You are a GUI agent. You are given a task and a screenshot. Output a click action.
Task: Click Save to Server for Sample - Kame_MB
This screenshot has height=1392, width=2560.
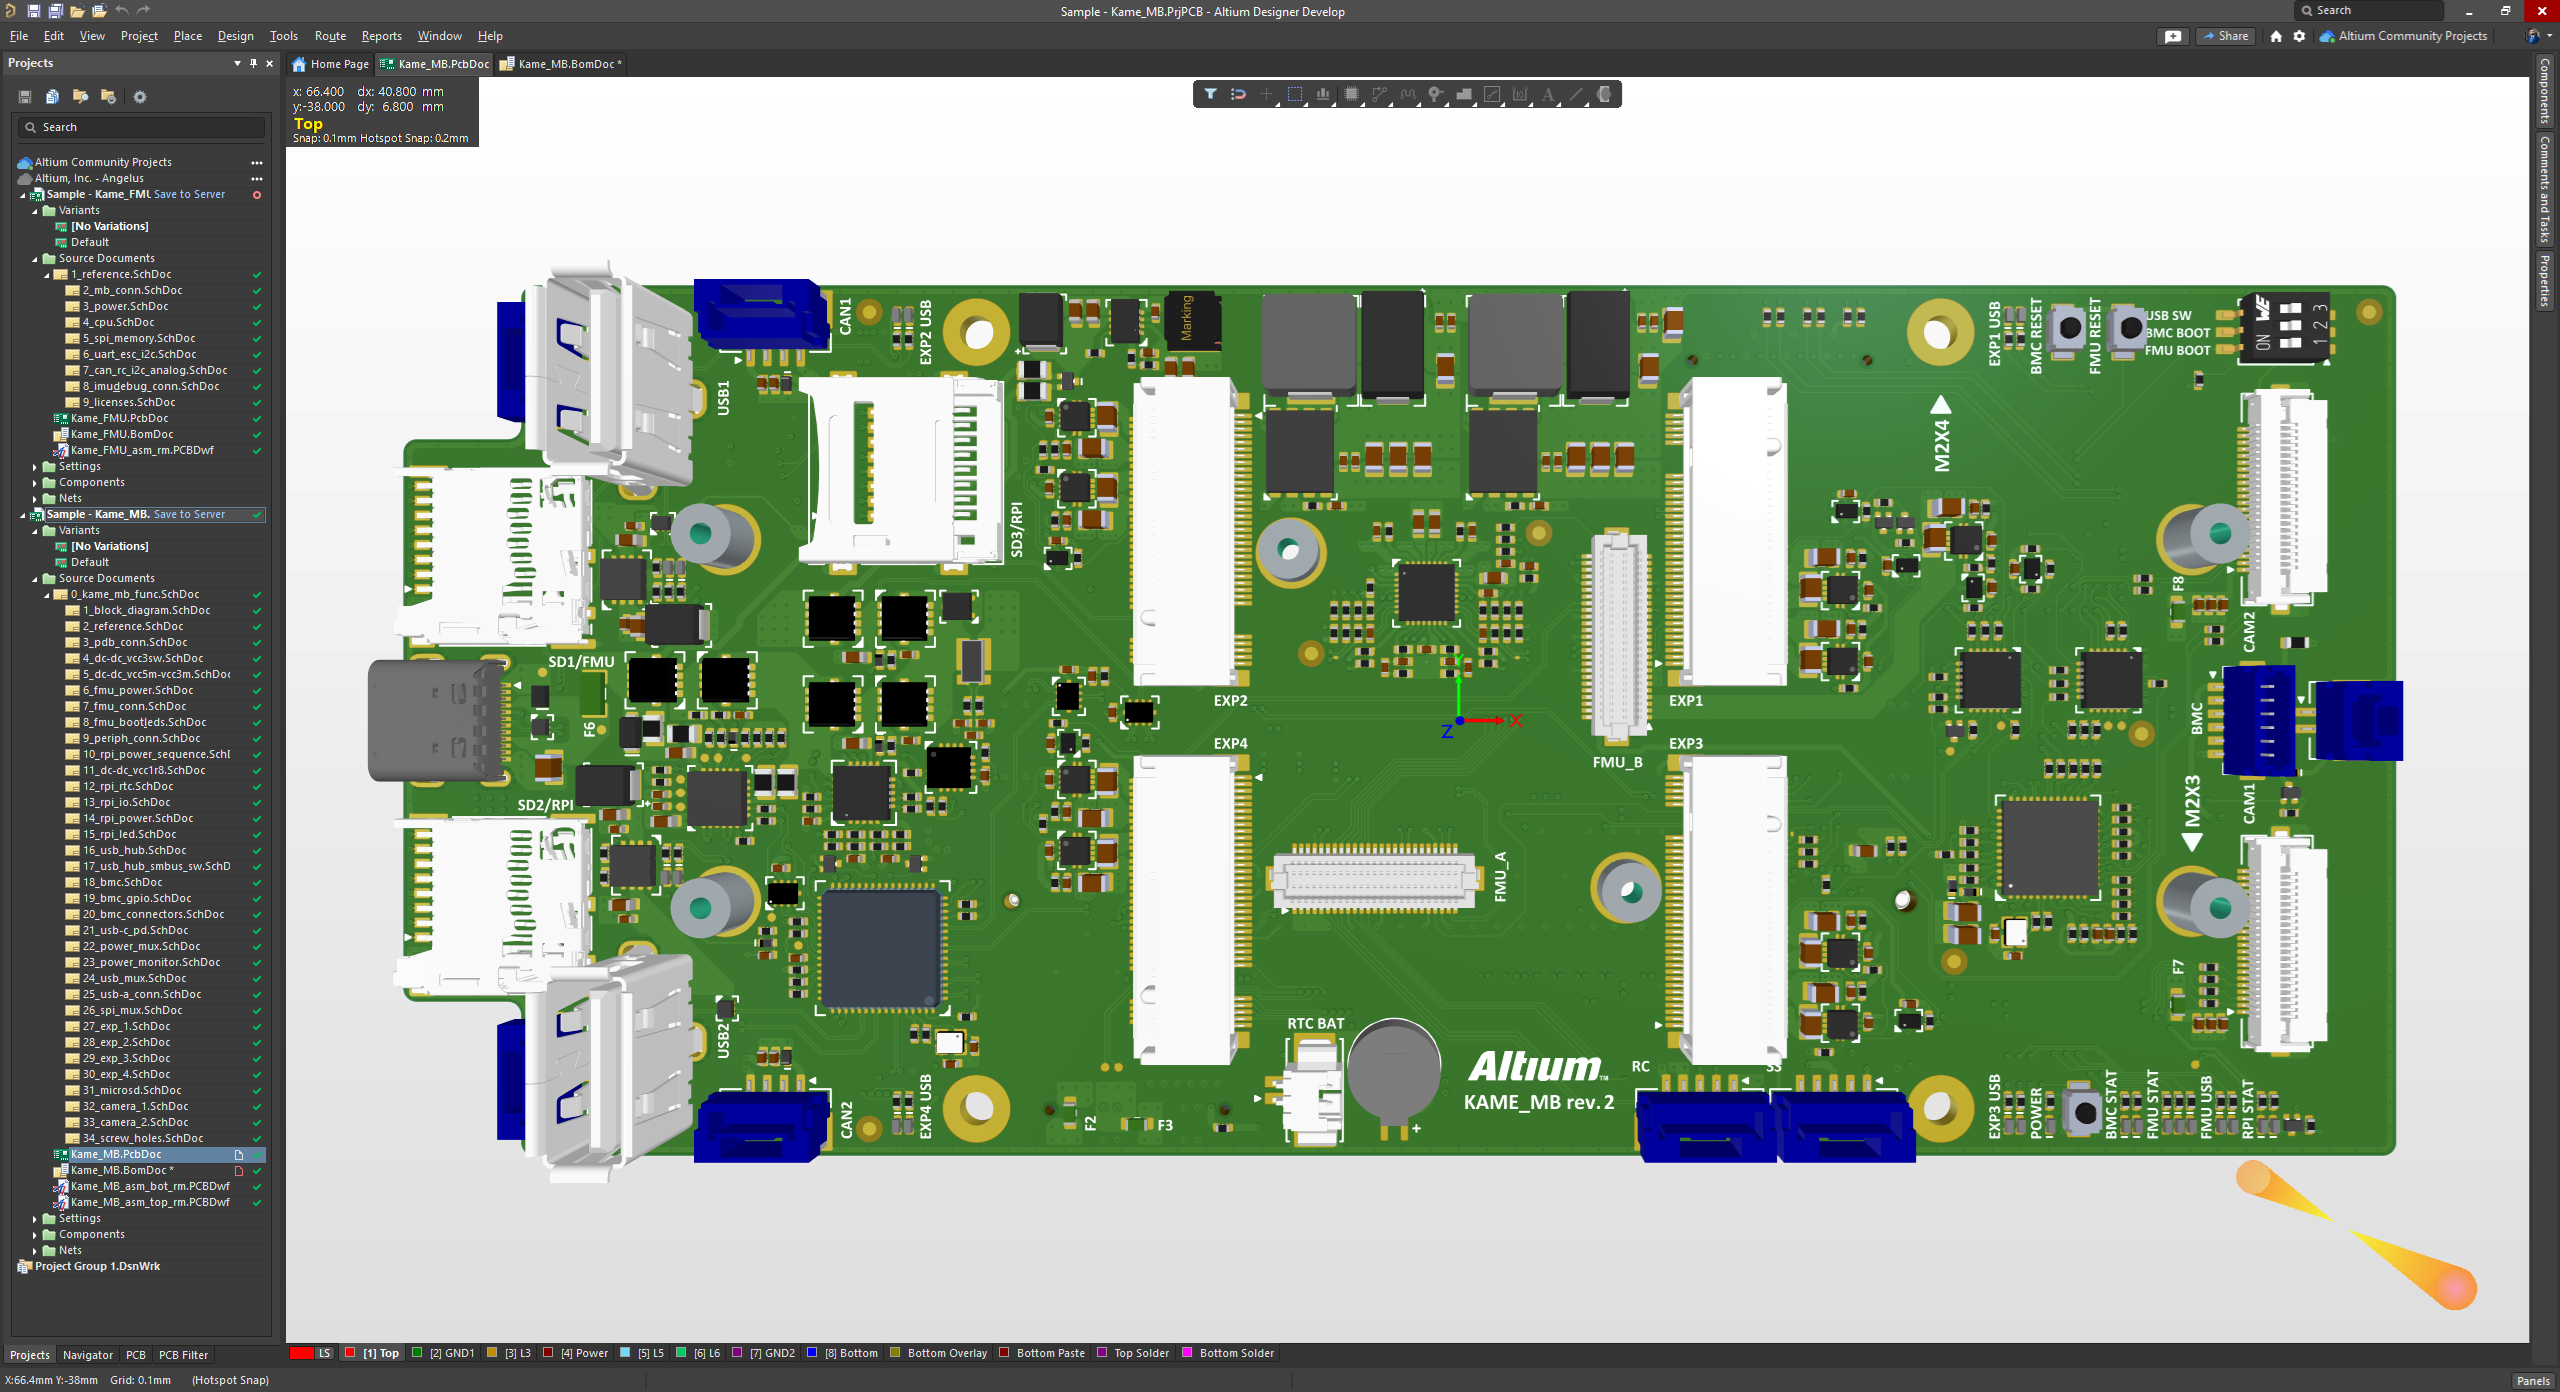[190, 514]
